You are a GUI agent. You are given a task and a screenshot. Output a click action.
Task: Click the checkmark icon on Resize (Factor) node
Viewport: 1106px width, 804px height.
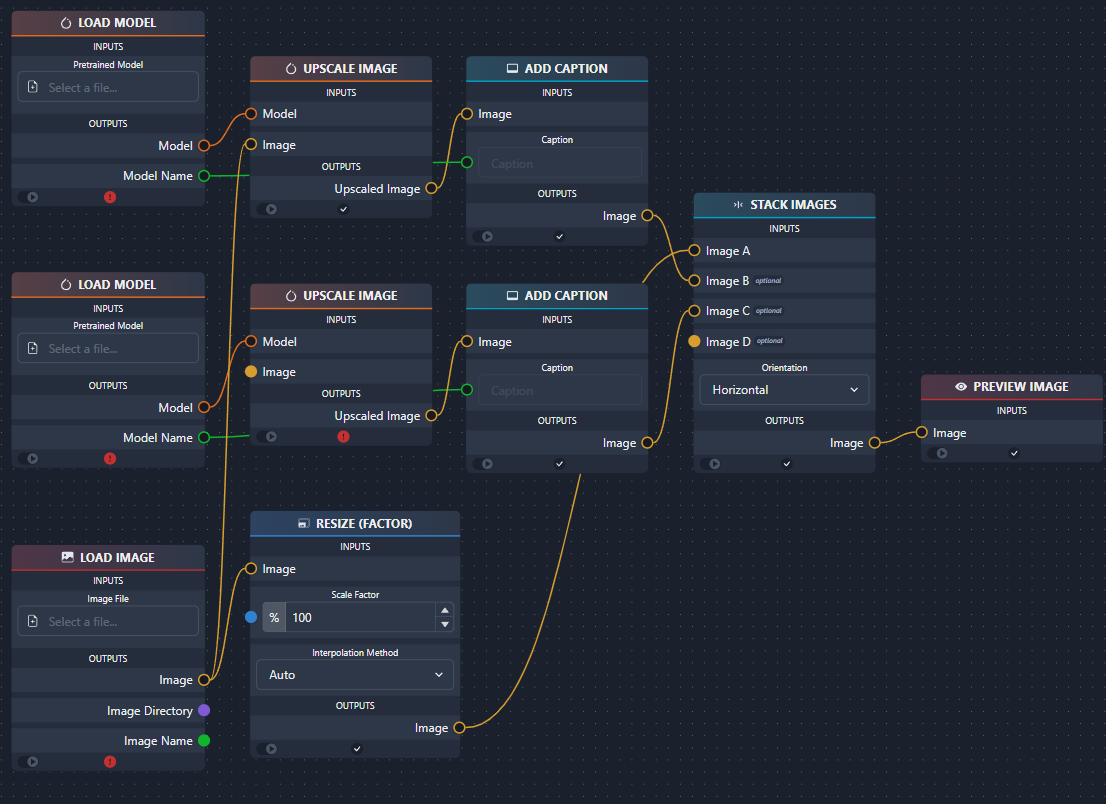click(357, 749)
